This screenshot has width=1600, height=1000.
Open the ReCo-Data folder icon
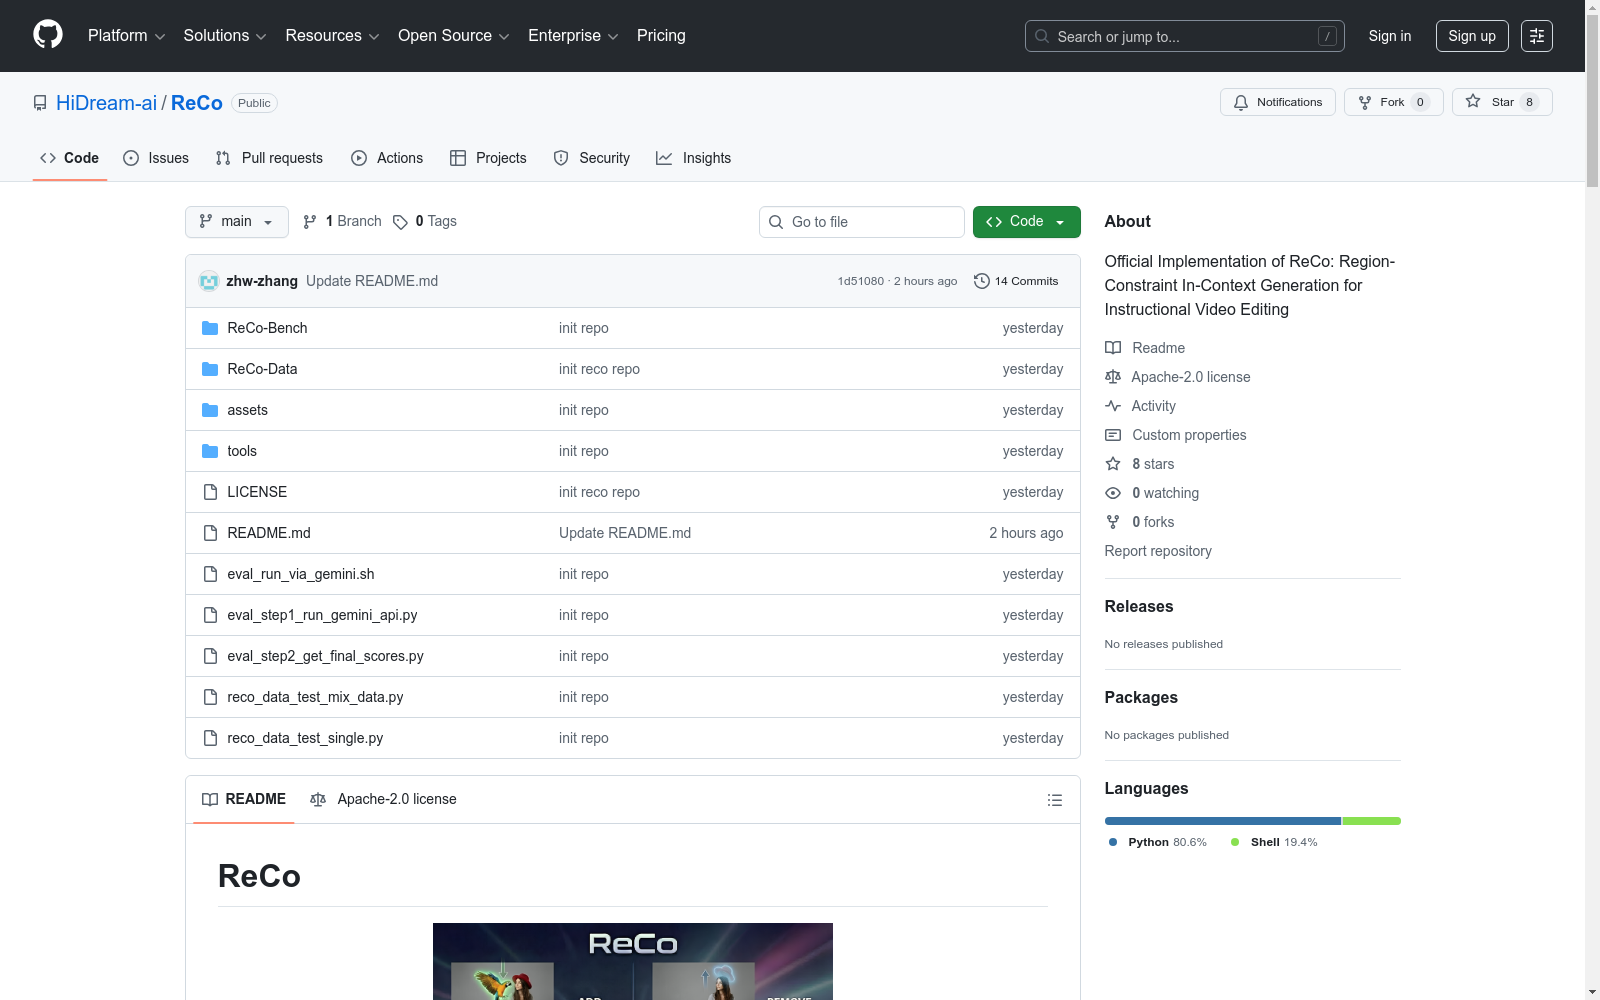coord(210,369)
